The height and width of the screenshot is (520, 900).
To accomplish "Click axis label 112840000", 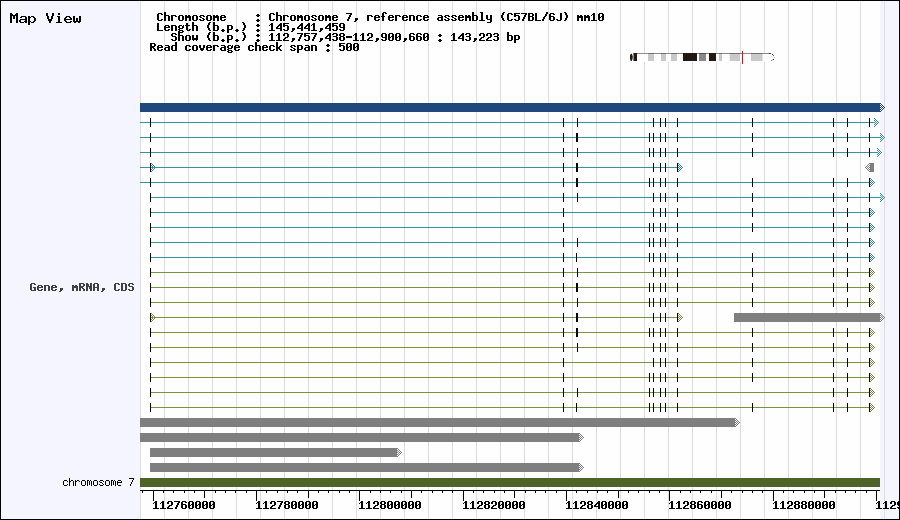I will [x=597, y=505].
